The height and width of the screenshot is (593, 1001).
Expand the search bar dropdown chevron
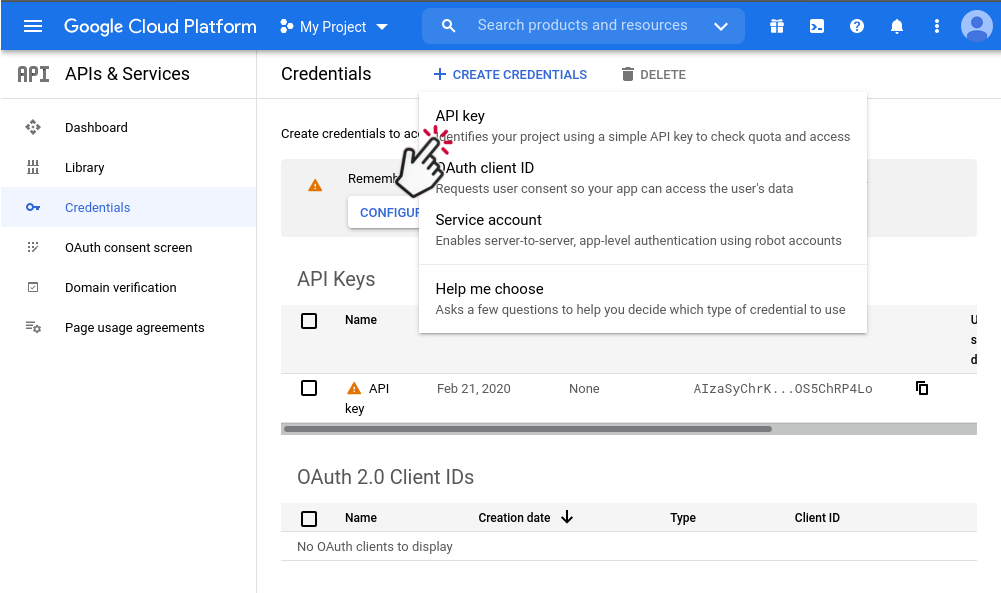tap(721, 26)
